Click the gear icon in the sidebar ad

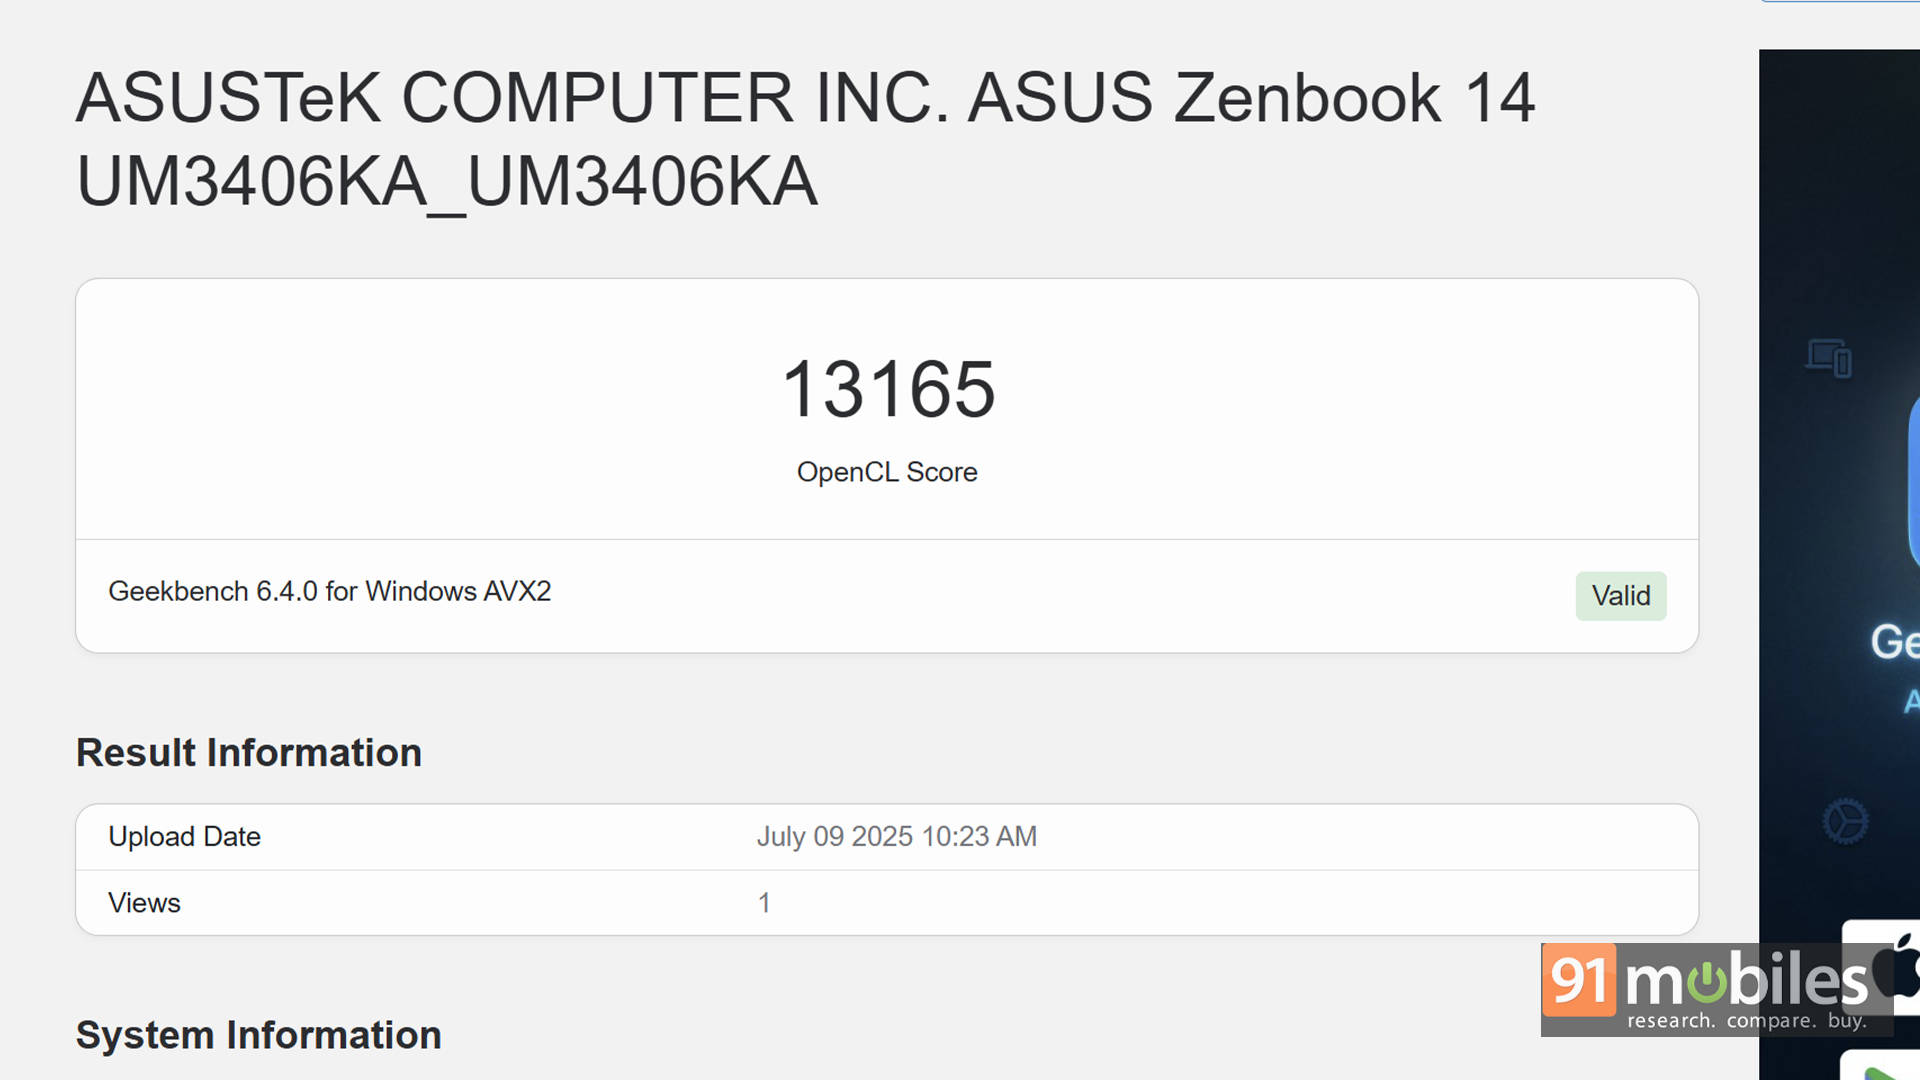(x=1845, y=821)
